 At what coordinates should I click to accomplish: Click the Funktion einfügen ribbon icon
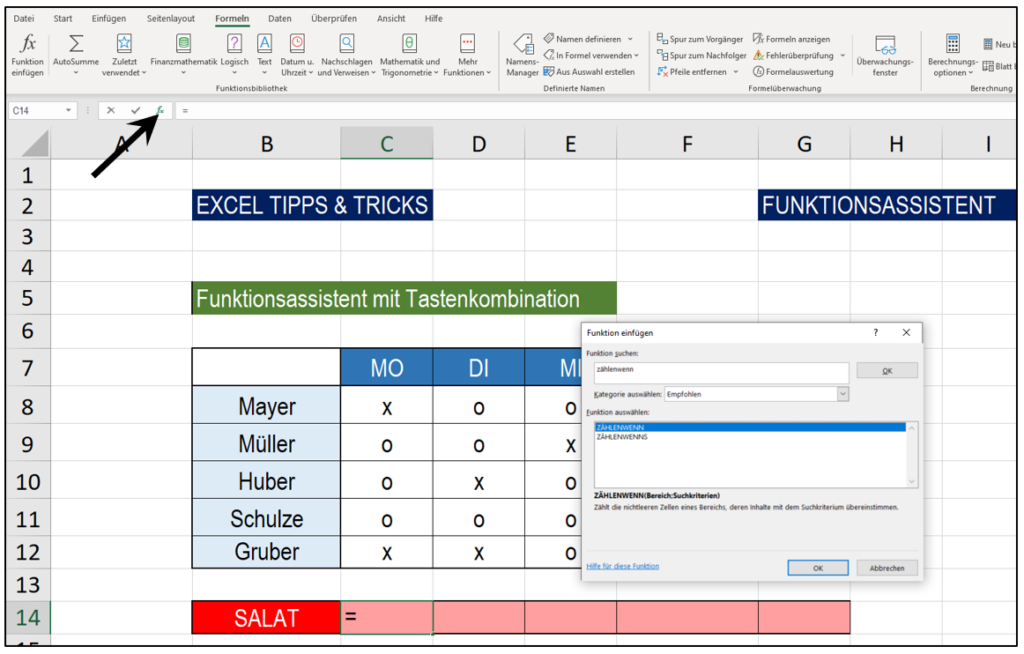coord(27,55)
